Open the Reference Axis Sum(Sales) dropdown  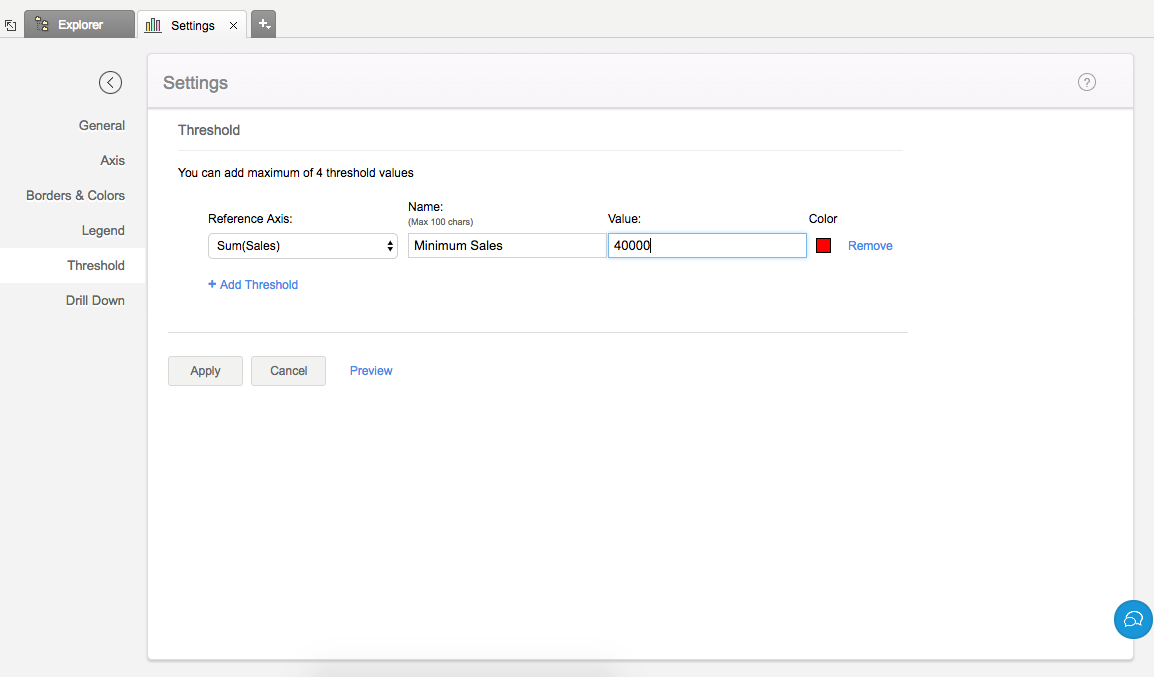[302, 246]
